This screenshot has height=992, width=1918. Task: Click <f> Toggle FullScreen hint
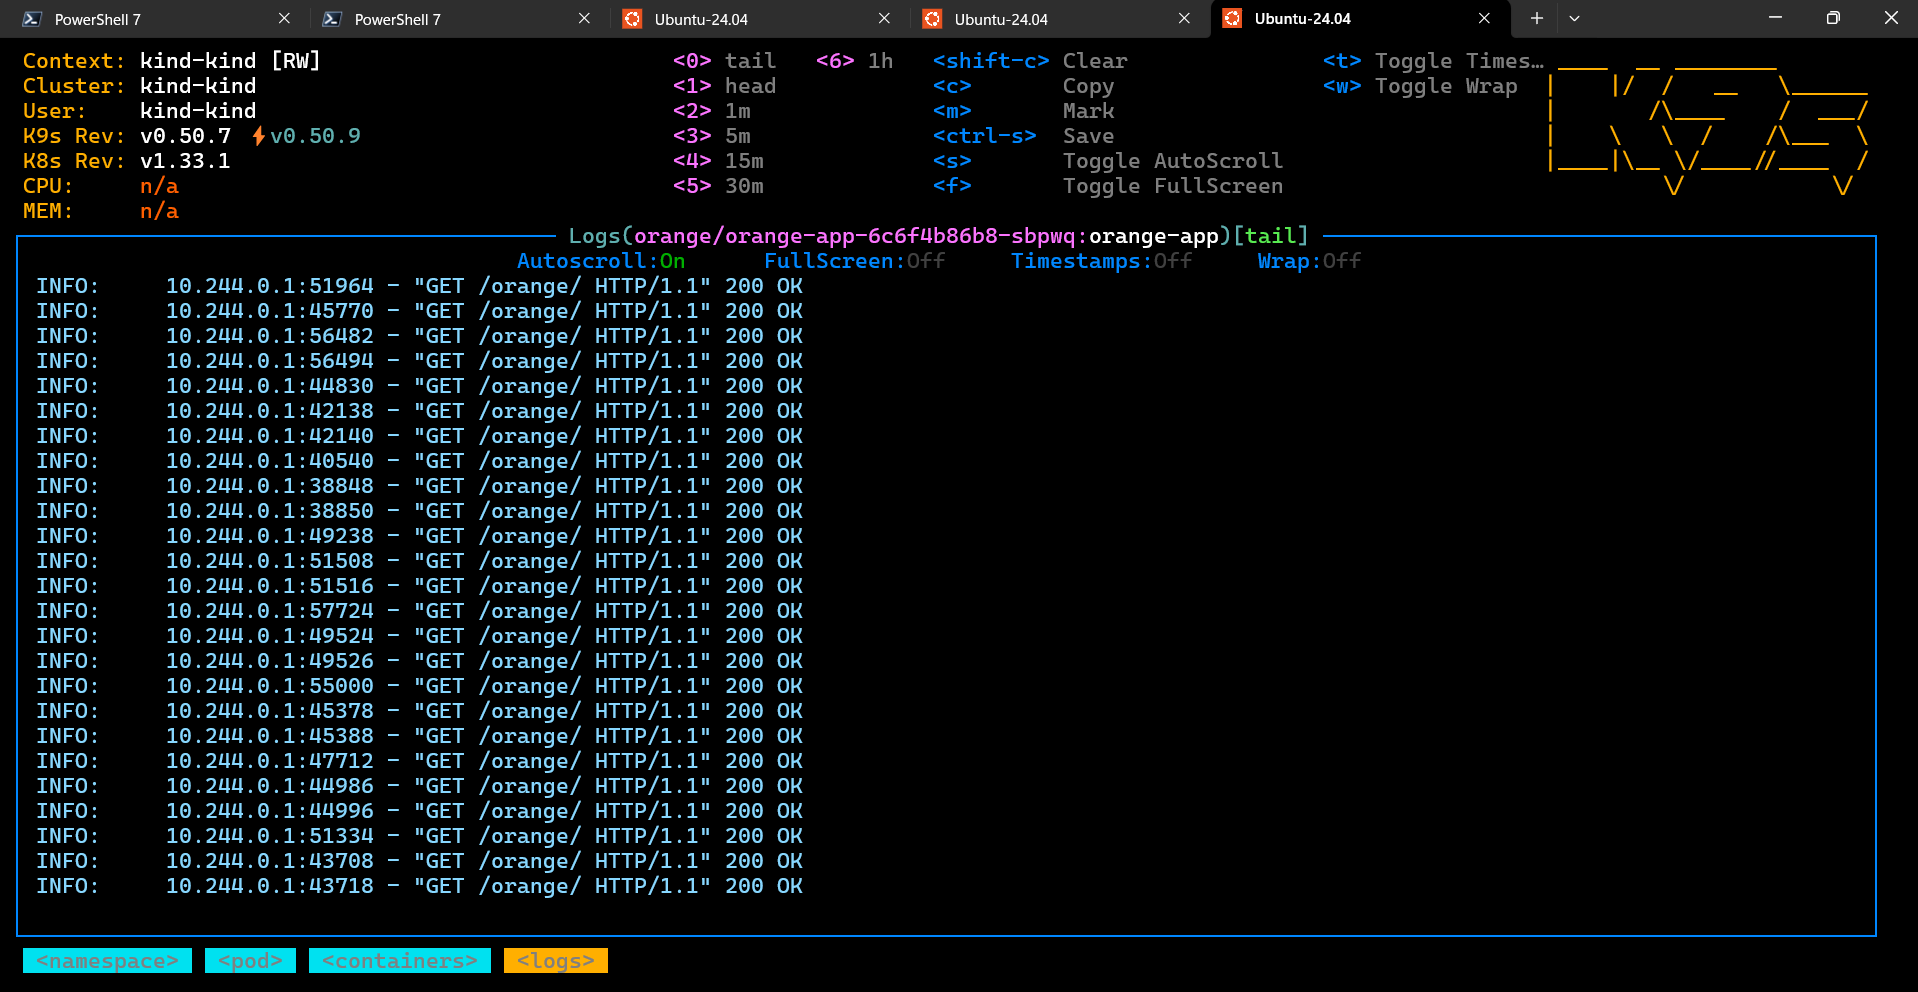1108,186
